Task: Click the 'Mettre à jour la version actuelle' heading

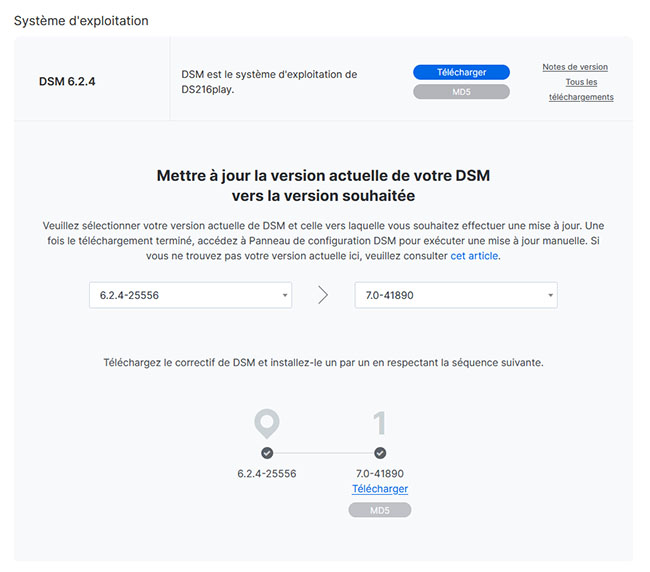Action: coord(323,185)
